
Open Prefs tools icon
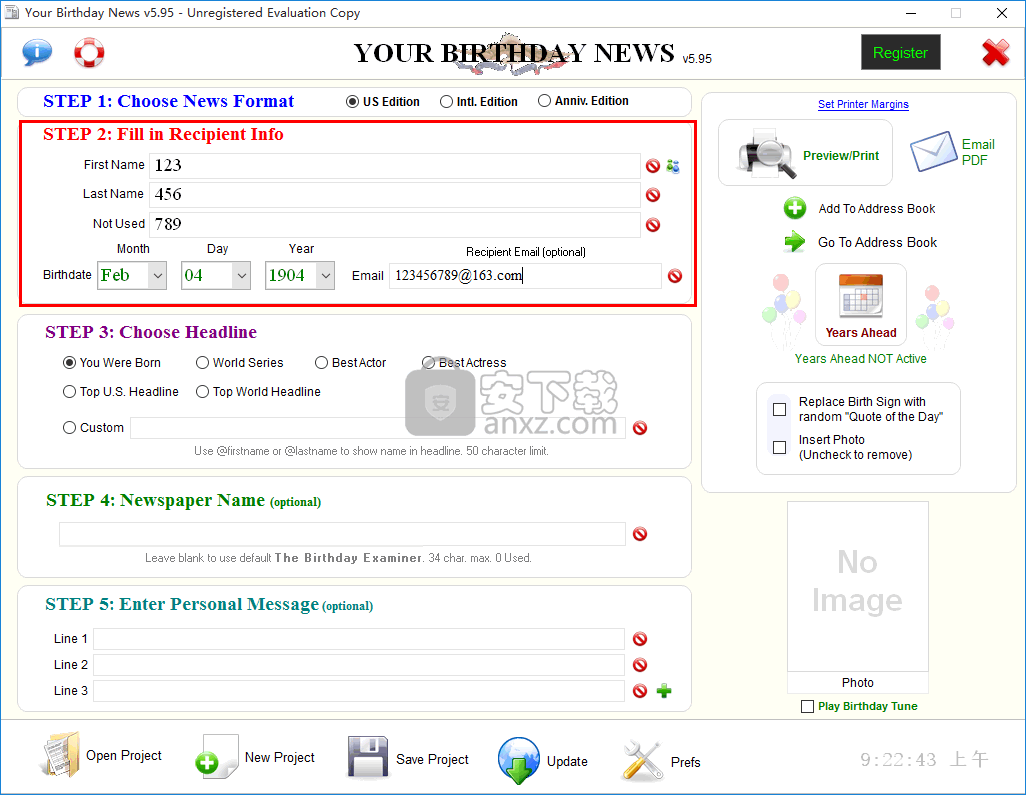click(x=643, y=760)
